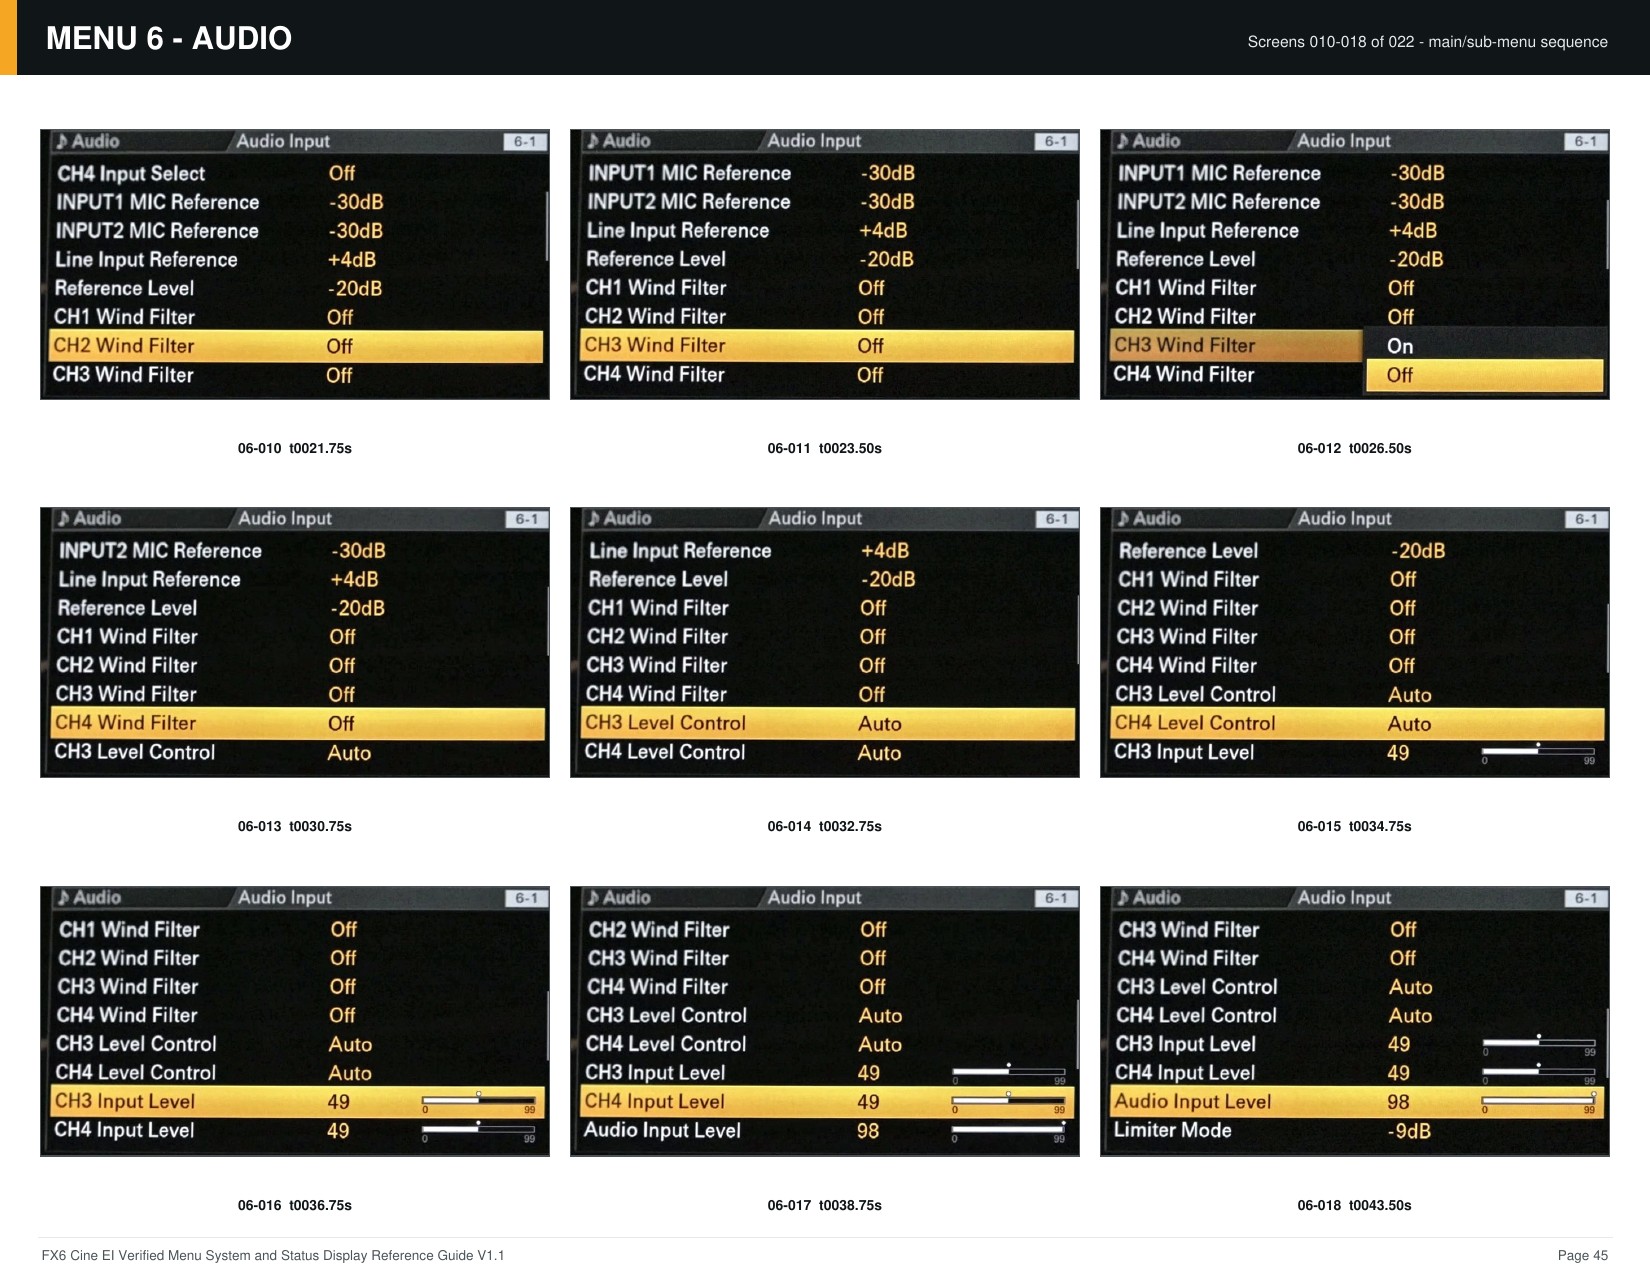Click the Audio note icon in screen 06-018
This screenshot has width=1650, height=1275.
point(1123,898)
